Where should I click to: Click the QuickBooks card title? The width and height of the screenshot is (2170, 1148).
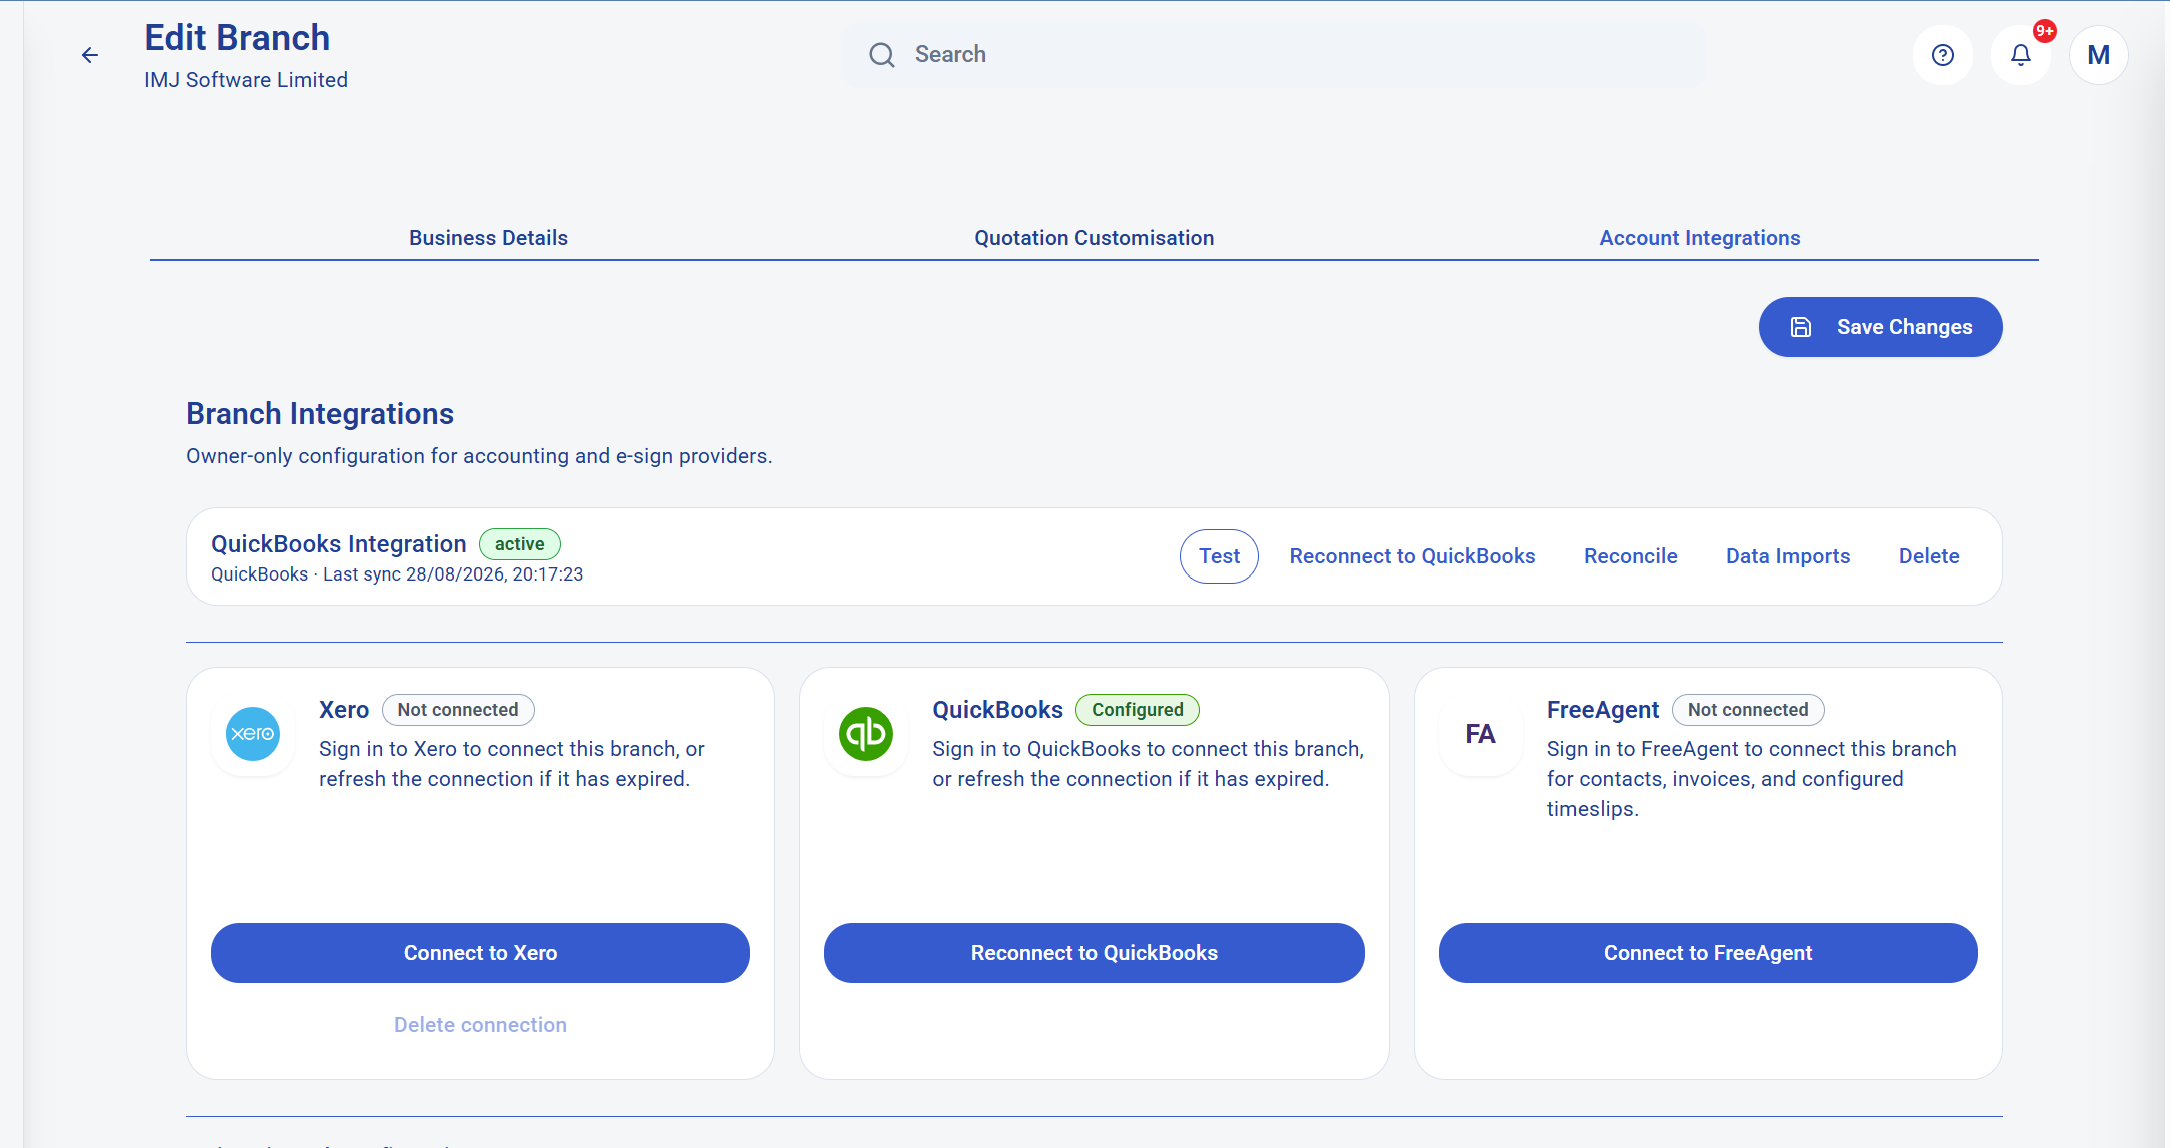pyautogui.click(x=997, y=710)
